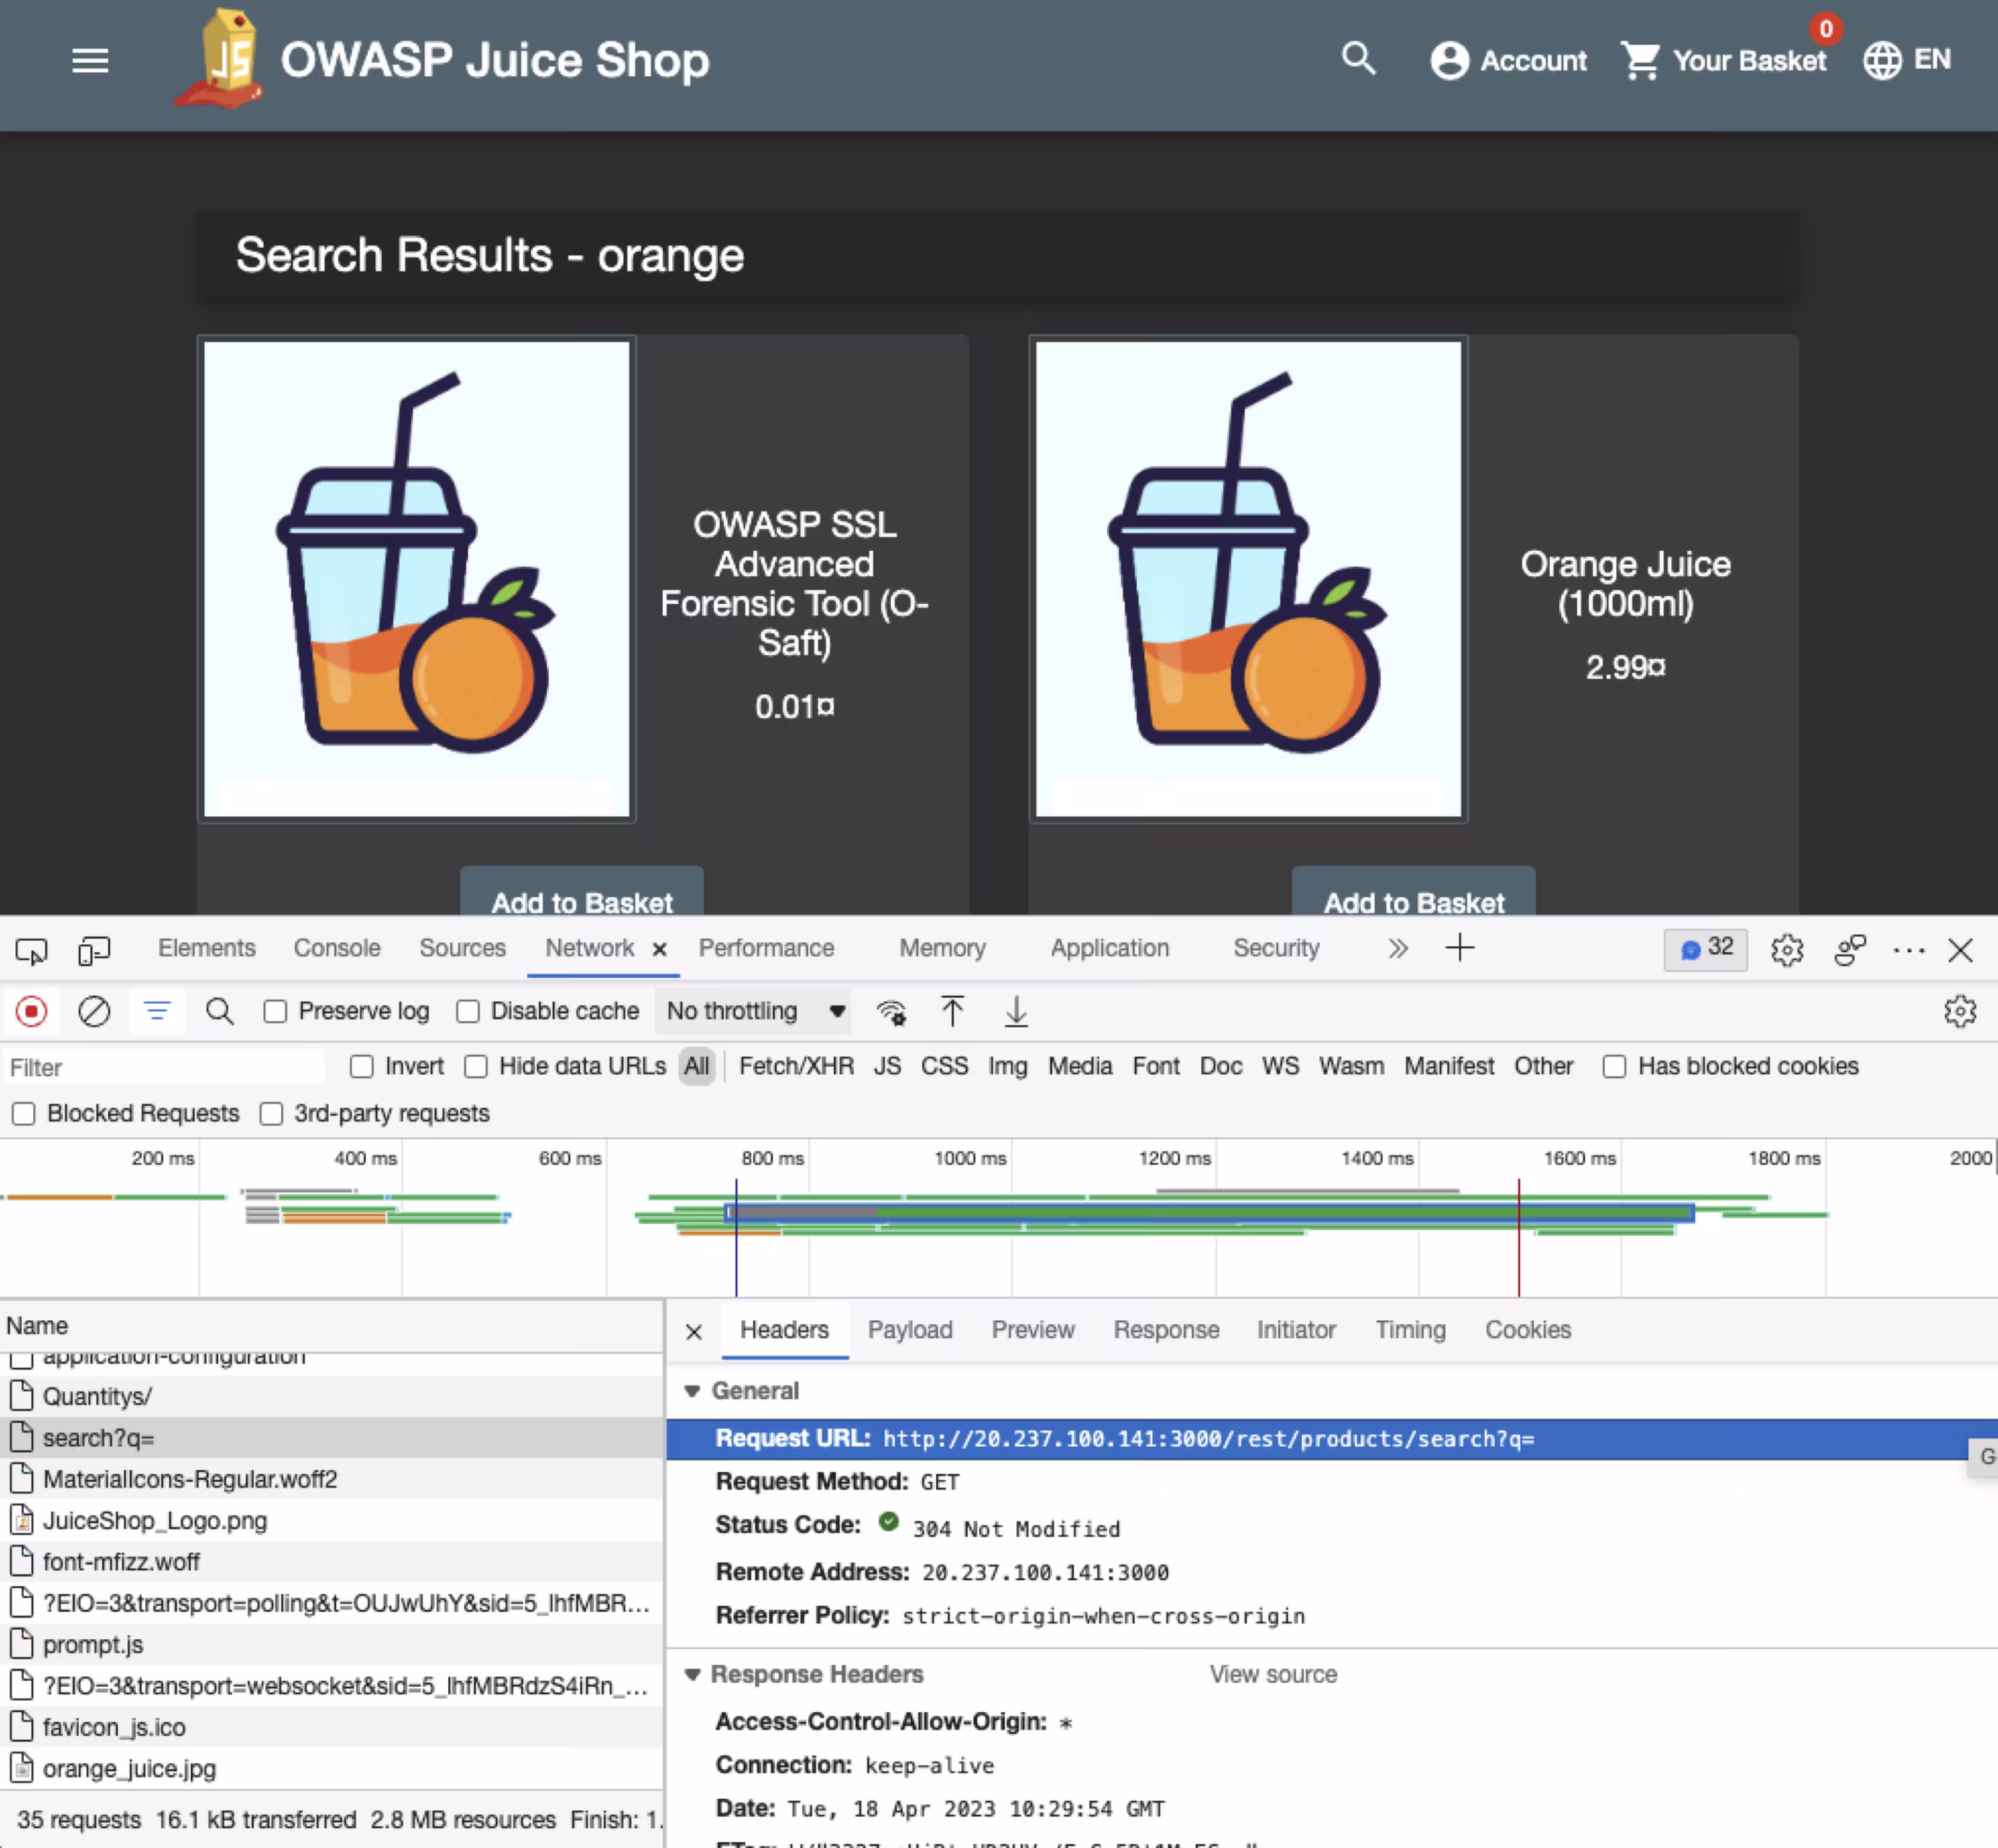Select the inspect element cursor tool
The width and height of the screenshot is (1998, 1848).
click(31, 949)
